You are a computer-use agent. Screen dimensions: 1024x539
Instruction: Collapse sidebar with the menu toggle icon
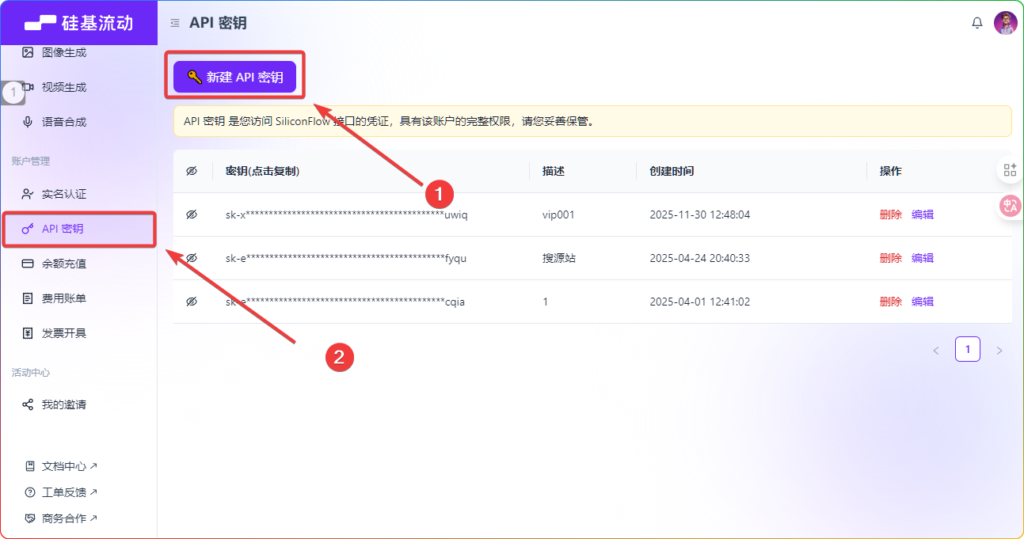pos(175,23)
